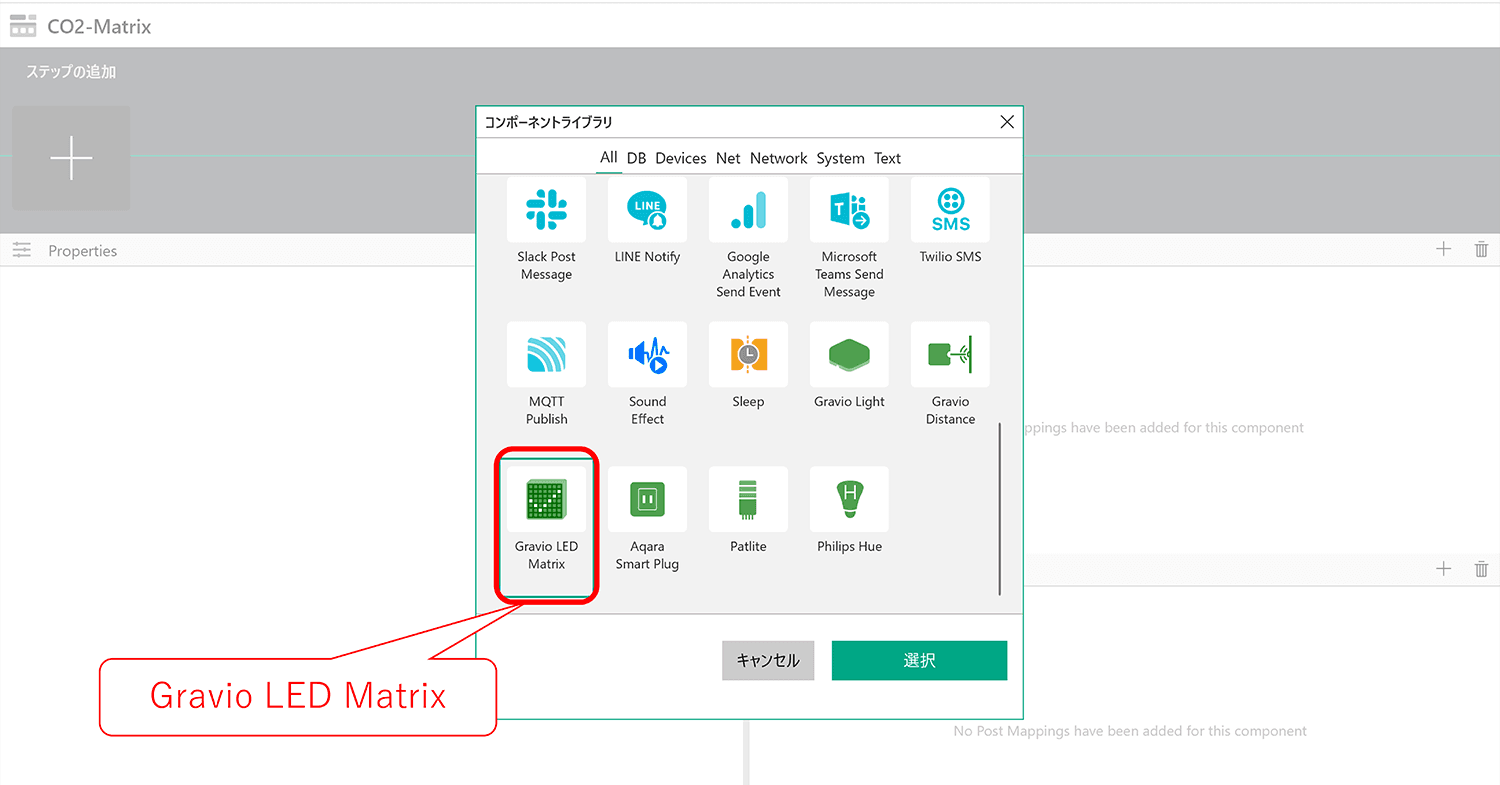The image size is (1500, 785).
Task: Confirm with the 選択 button
Action: click(919, 661)
